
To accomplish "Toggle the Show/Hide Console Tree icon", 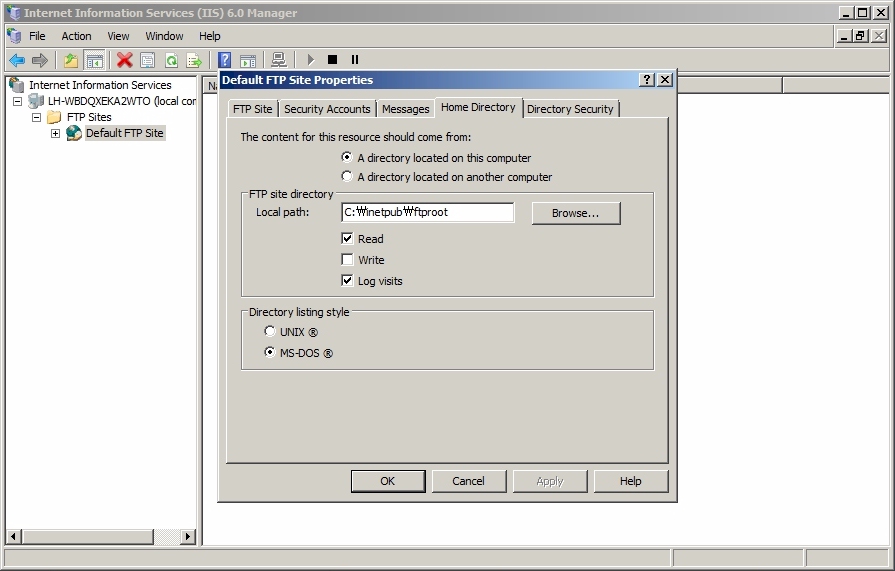I will click(94, 59).
